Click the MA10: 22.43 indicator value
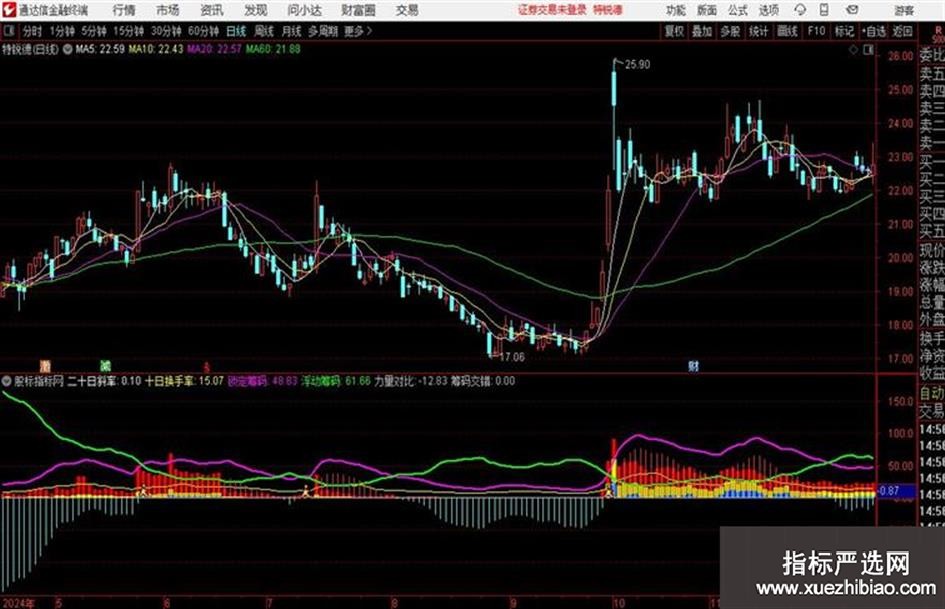 point(155,49)
